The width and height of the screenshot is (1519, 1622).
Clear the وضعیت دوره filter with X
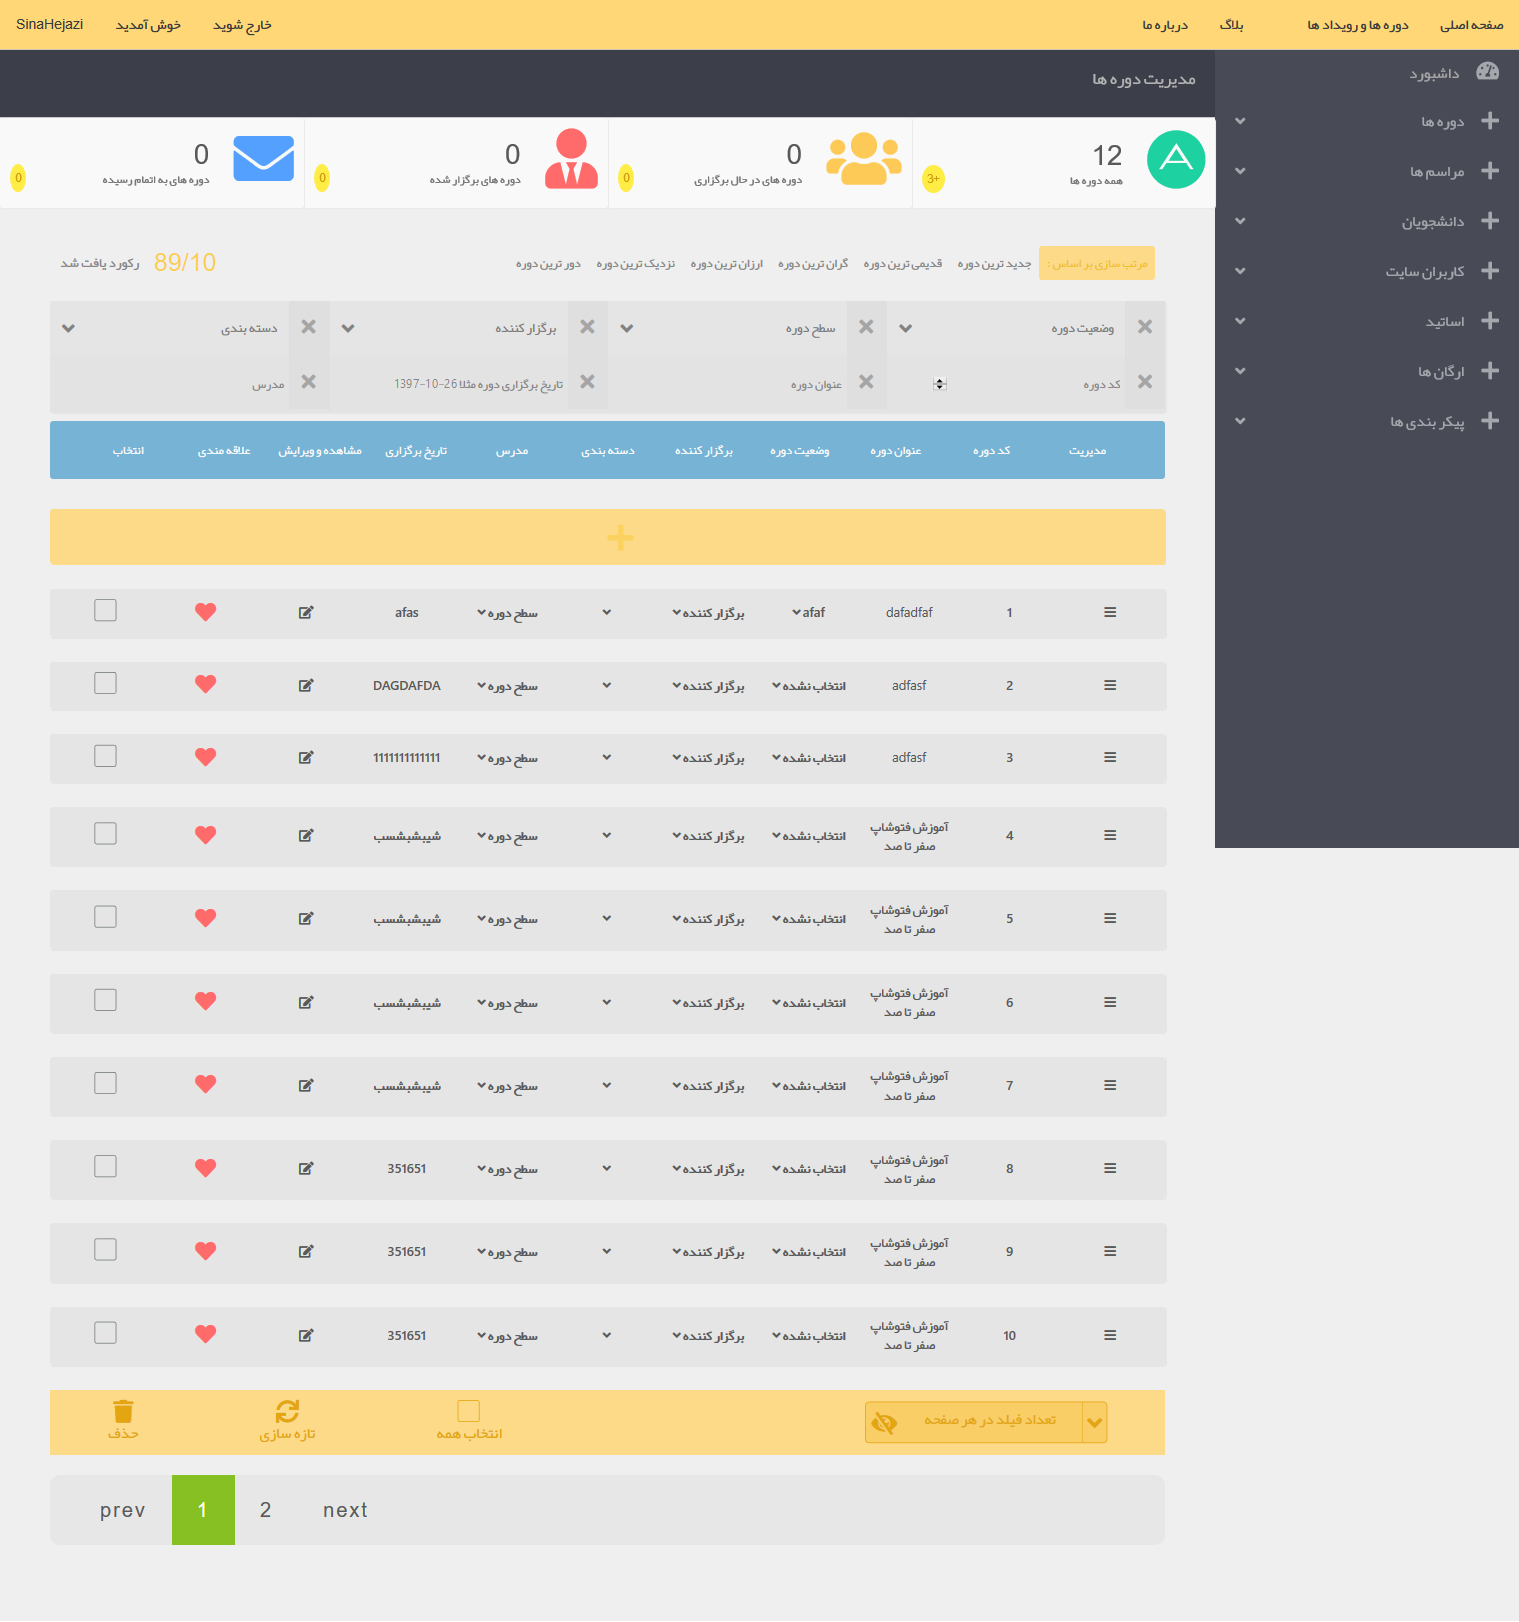click(x=1145, y=327)
